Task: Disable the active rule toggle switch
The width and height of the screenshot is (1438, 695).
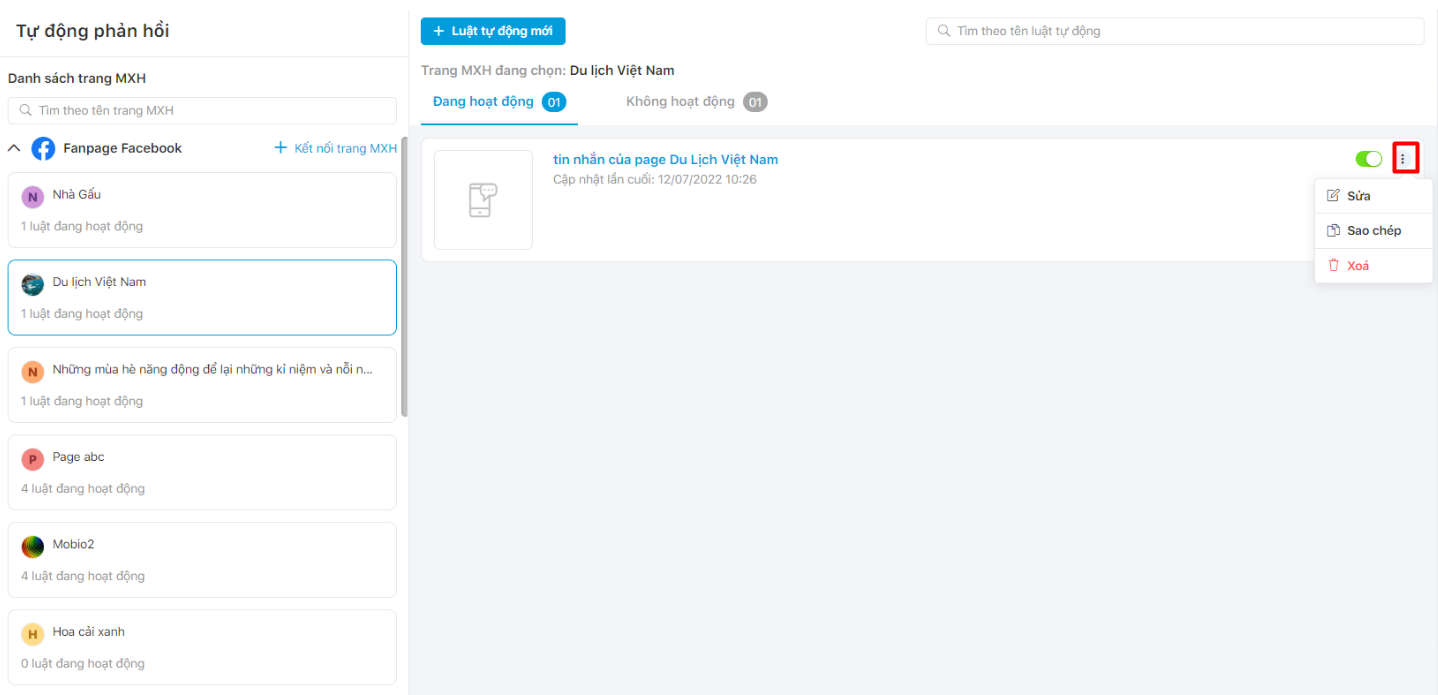Action: [1368, 158]
